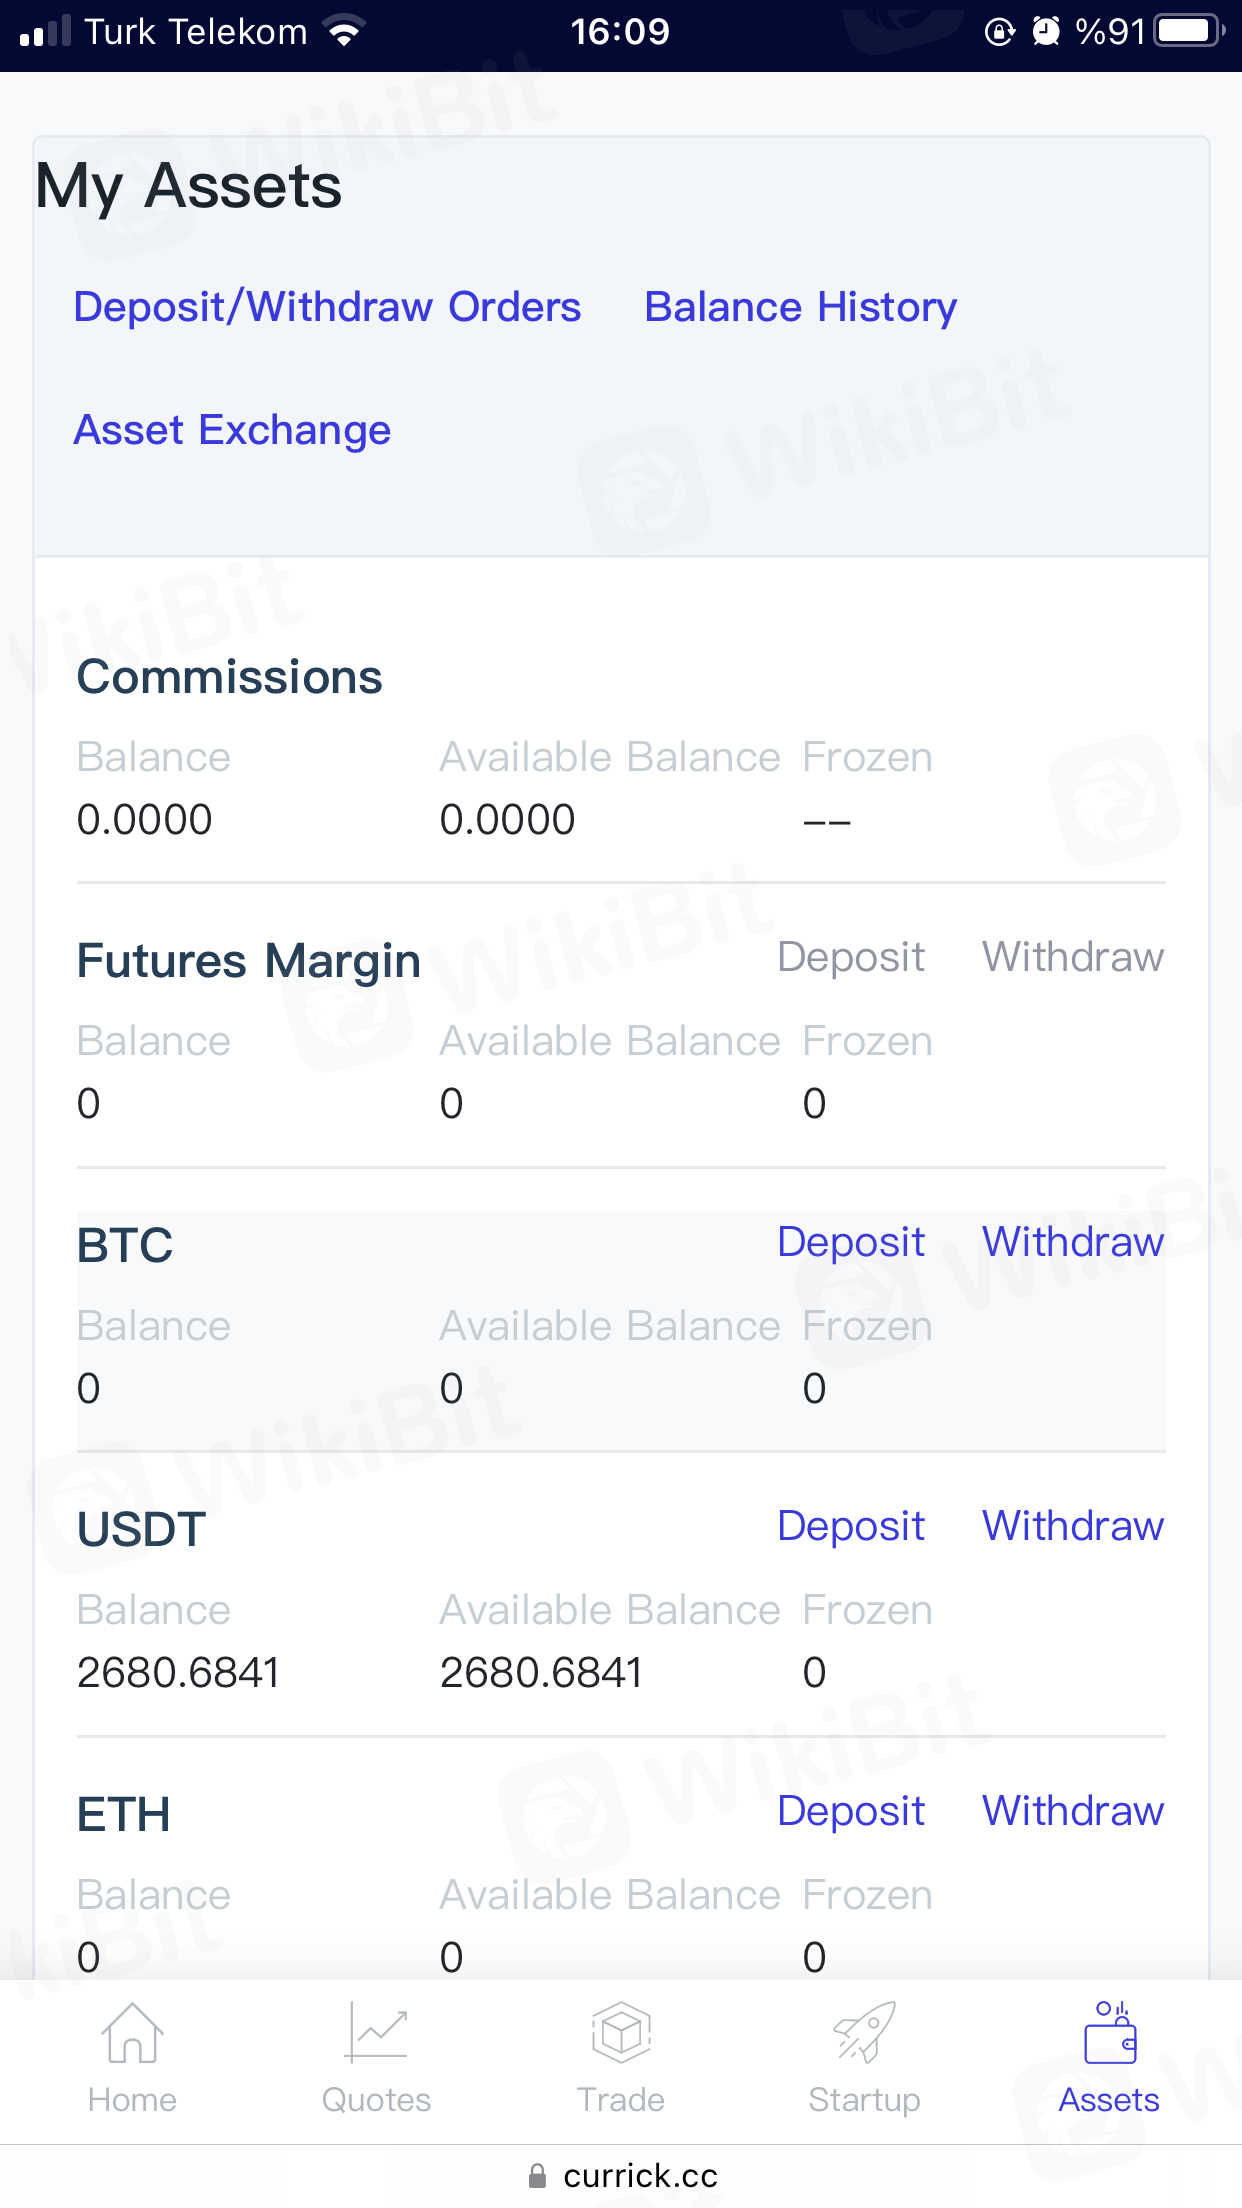Select the Trade cube icon
This screenshot has height=2208, width=1242.
pos(621,2034)
